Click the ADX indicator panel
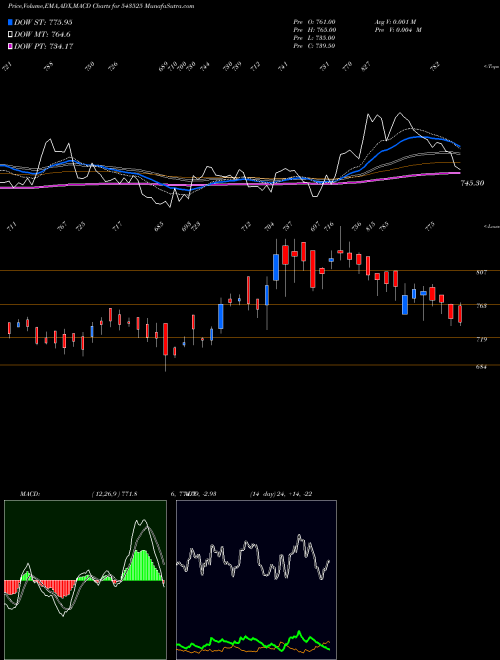This screenshot has height=660, width=500. point(256,580)
